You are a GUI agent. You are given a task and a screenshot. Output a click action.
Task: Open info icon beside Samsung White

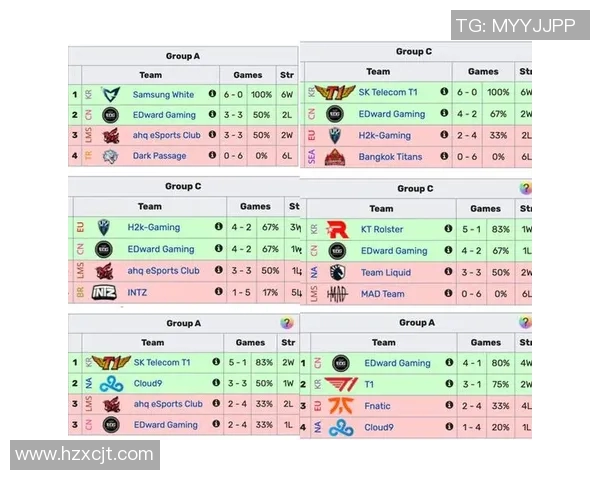coord(213,94)
